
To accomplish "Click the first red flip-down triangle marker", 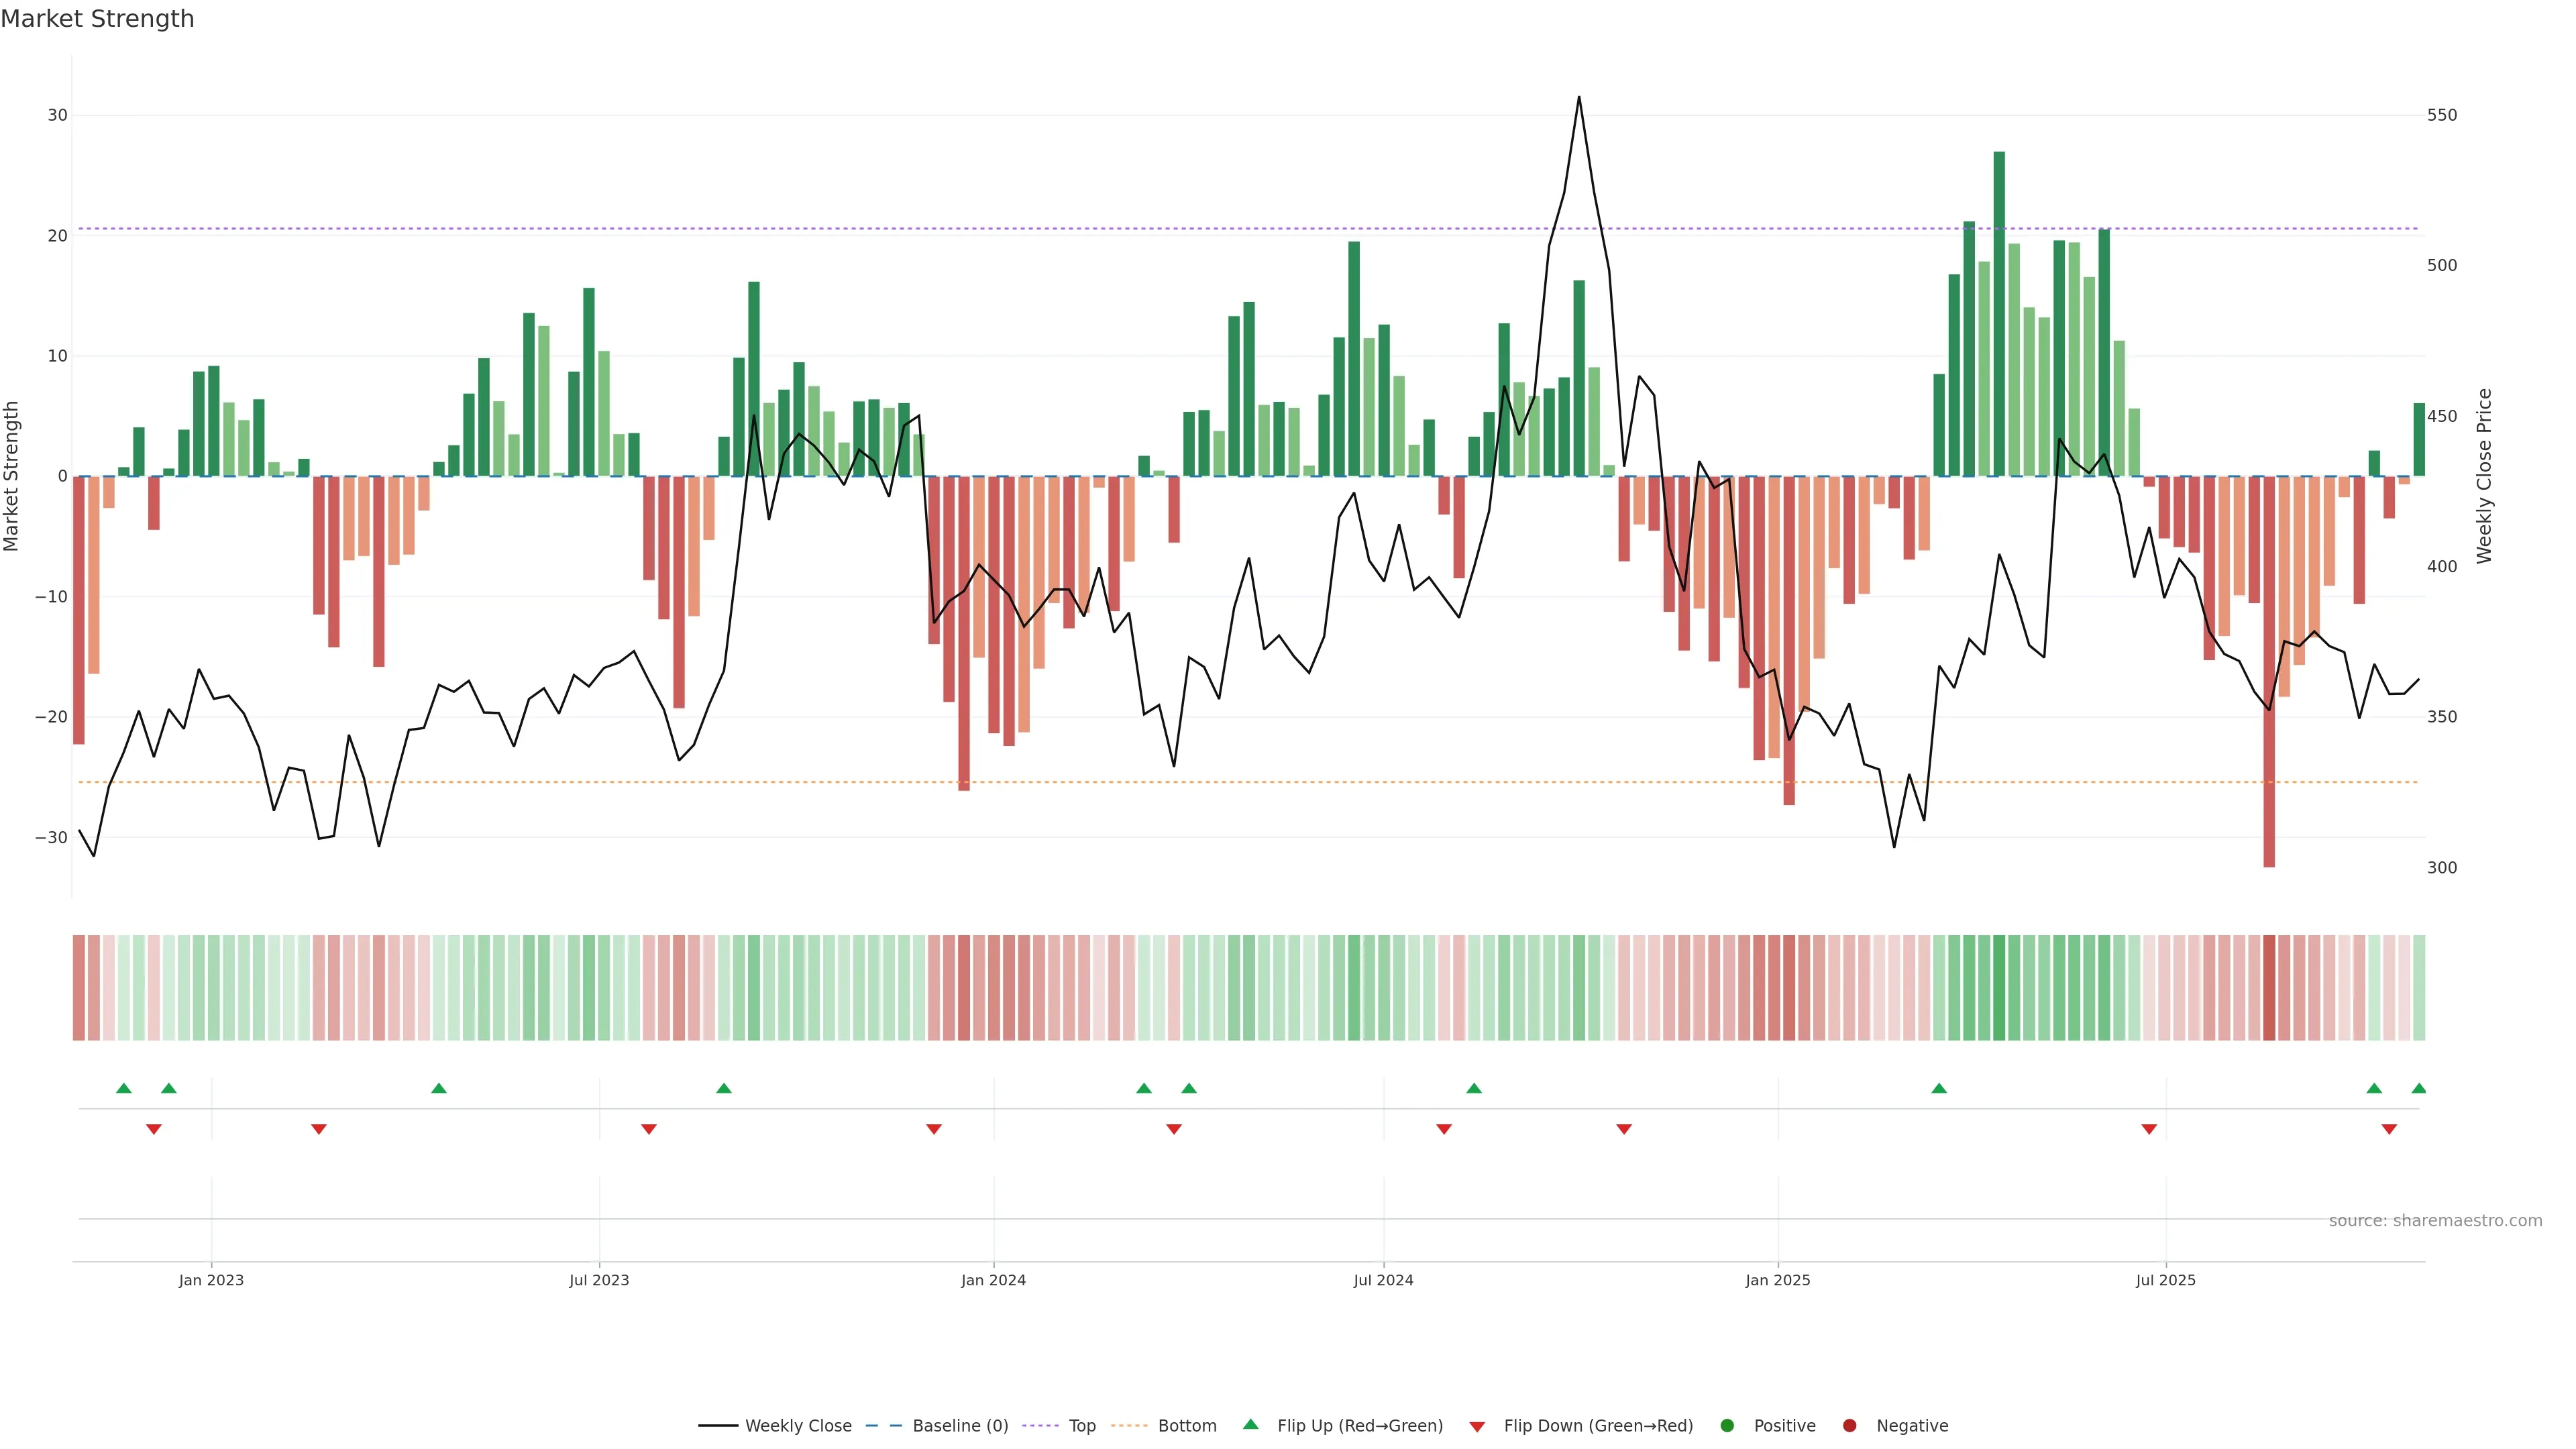I will 154,1129.
